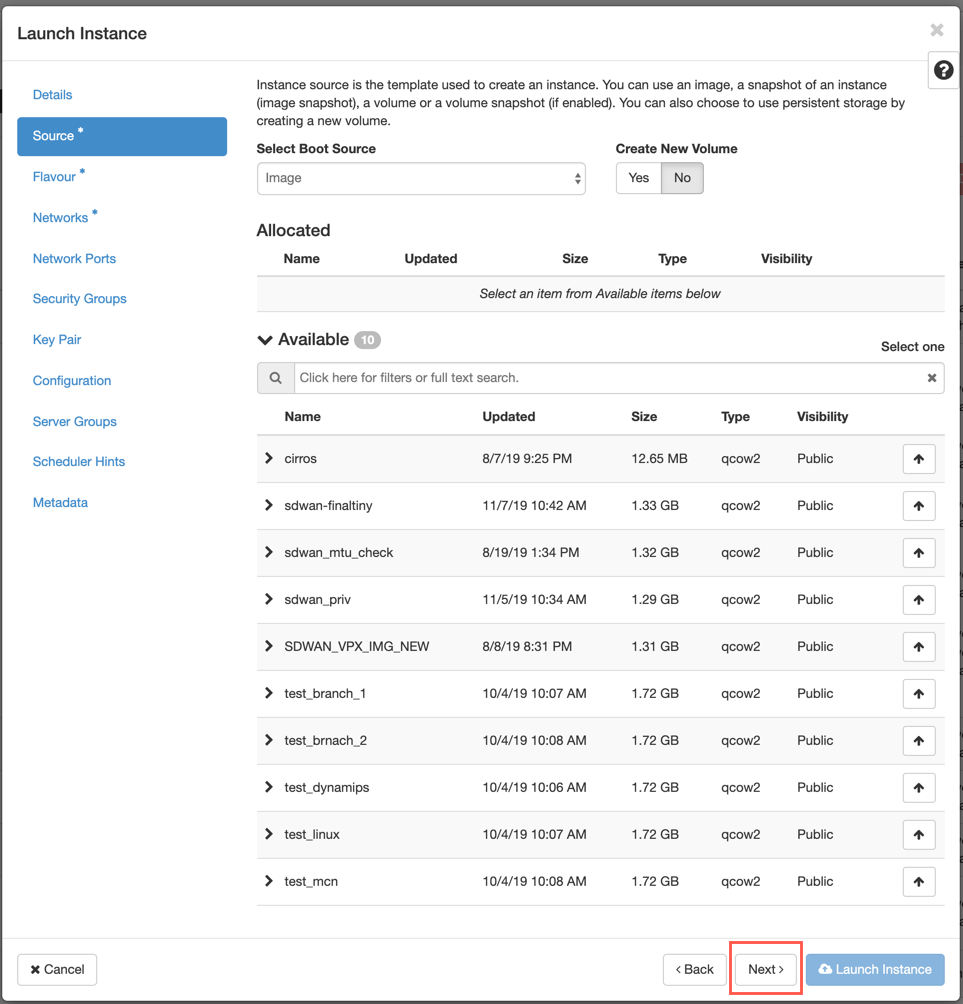Click the up arrow next to test_mcn
963x1004 pixels.
tap(919, 882)
